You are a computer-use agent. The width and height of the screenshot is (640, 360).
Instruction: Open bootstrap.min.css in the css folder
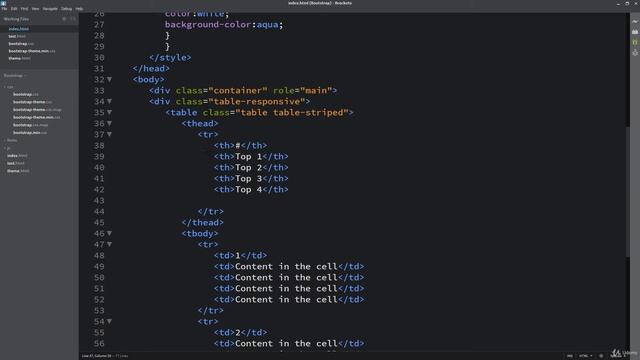click(30, 133)
